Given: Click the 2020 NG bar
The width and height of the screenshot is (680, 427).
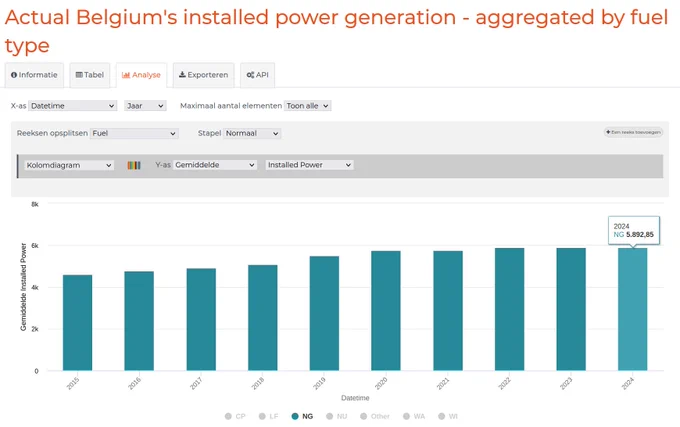Looking at the screenshot, I should [386, 311].
